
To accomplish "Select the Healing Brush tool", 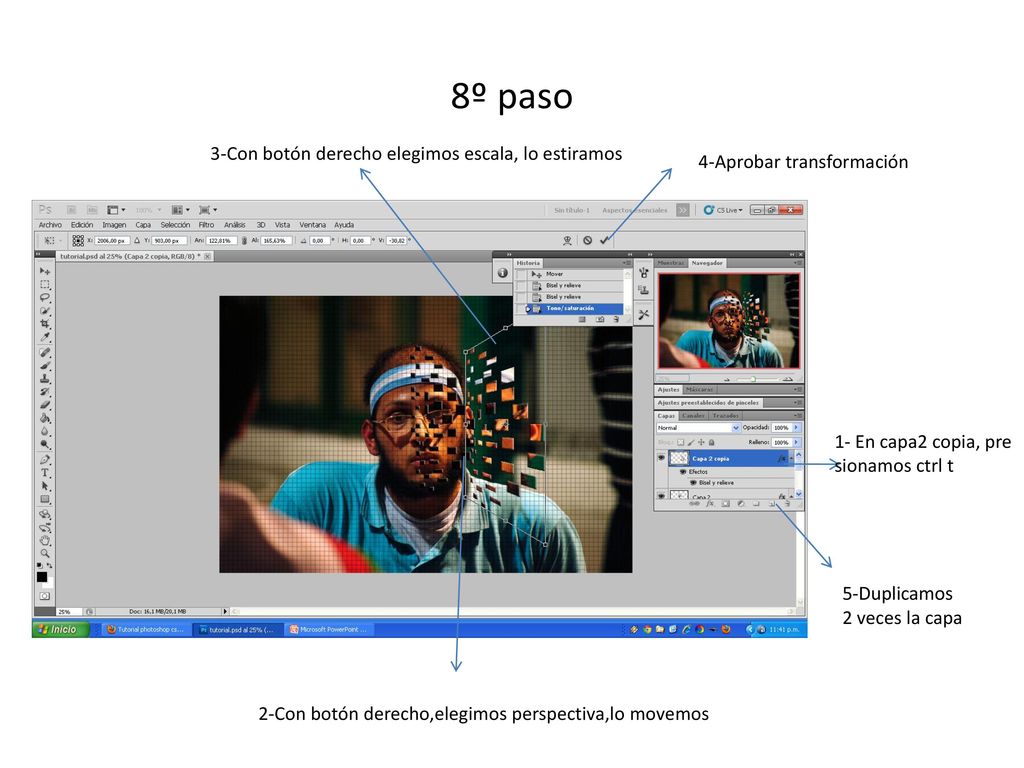I will (44, 353).
